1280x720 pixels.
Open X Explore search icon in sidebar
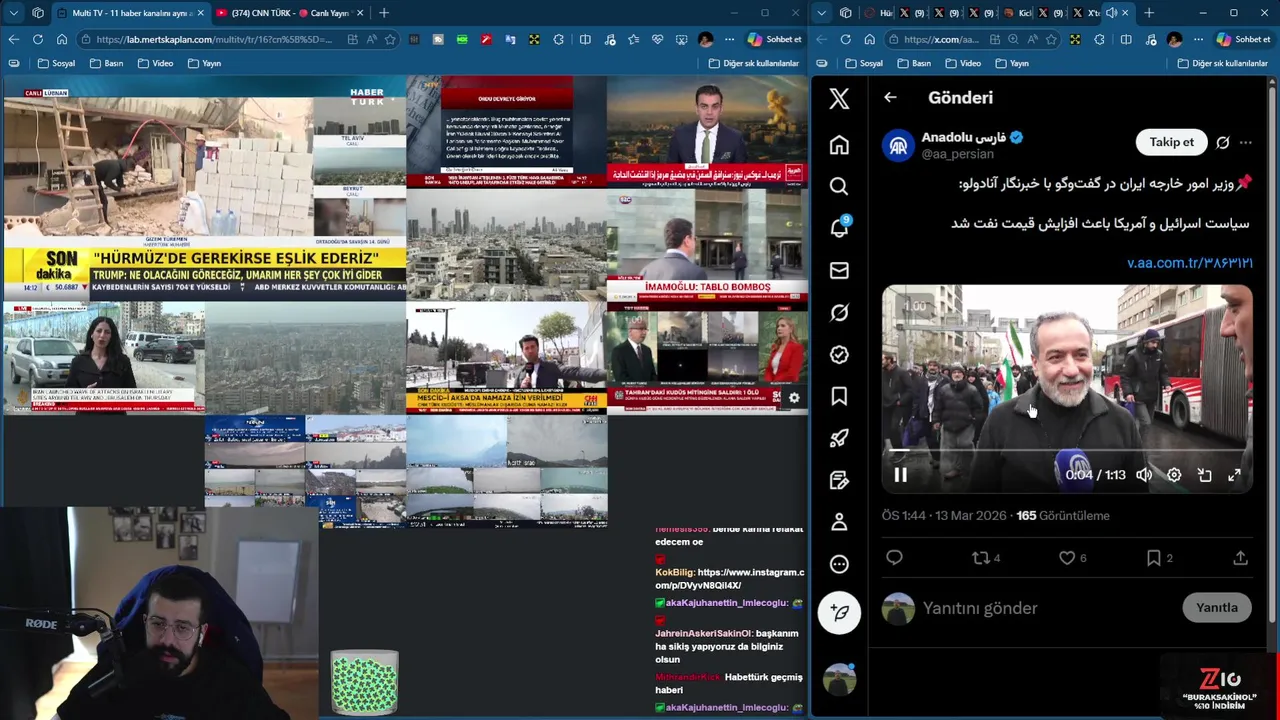(x=839, y=186)
